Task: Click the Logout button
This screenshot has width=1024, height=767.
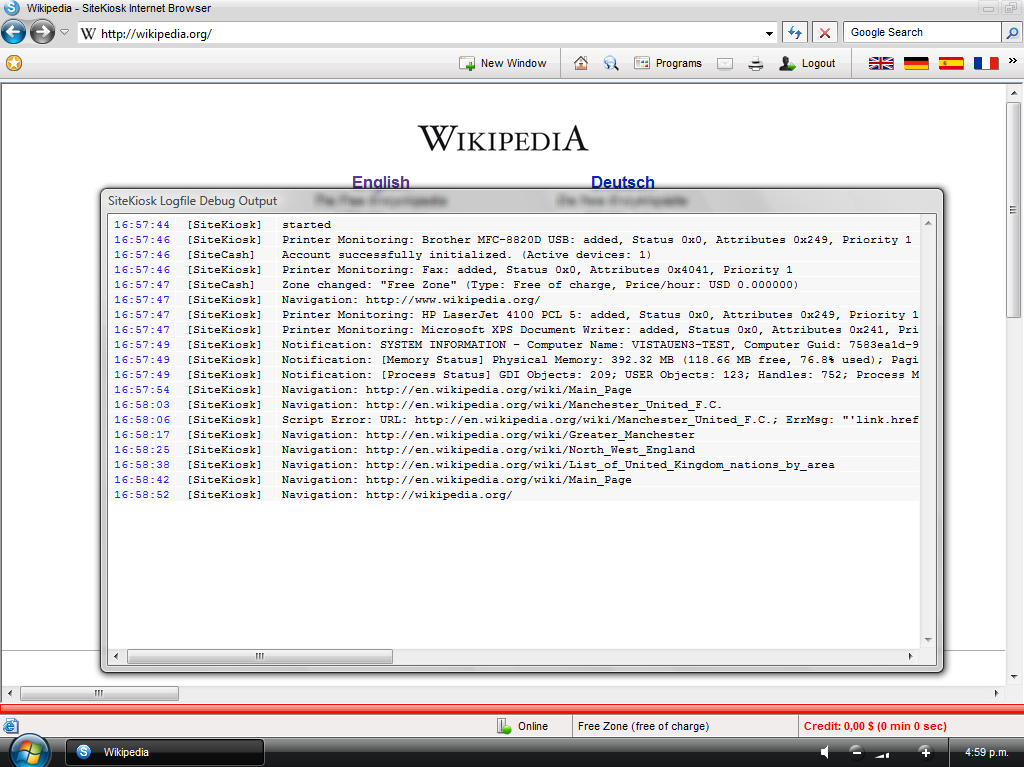Action: (807, 63)
